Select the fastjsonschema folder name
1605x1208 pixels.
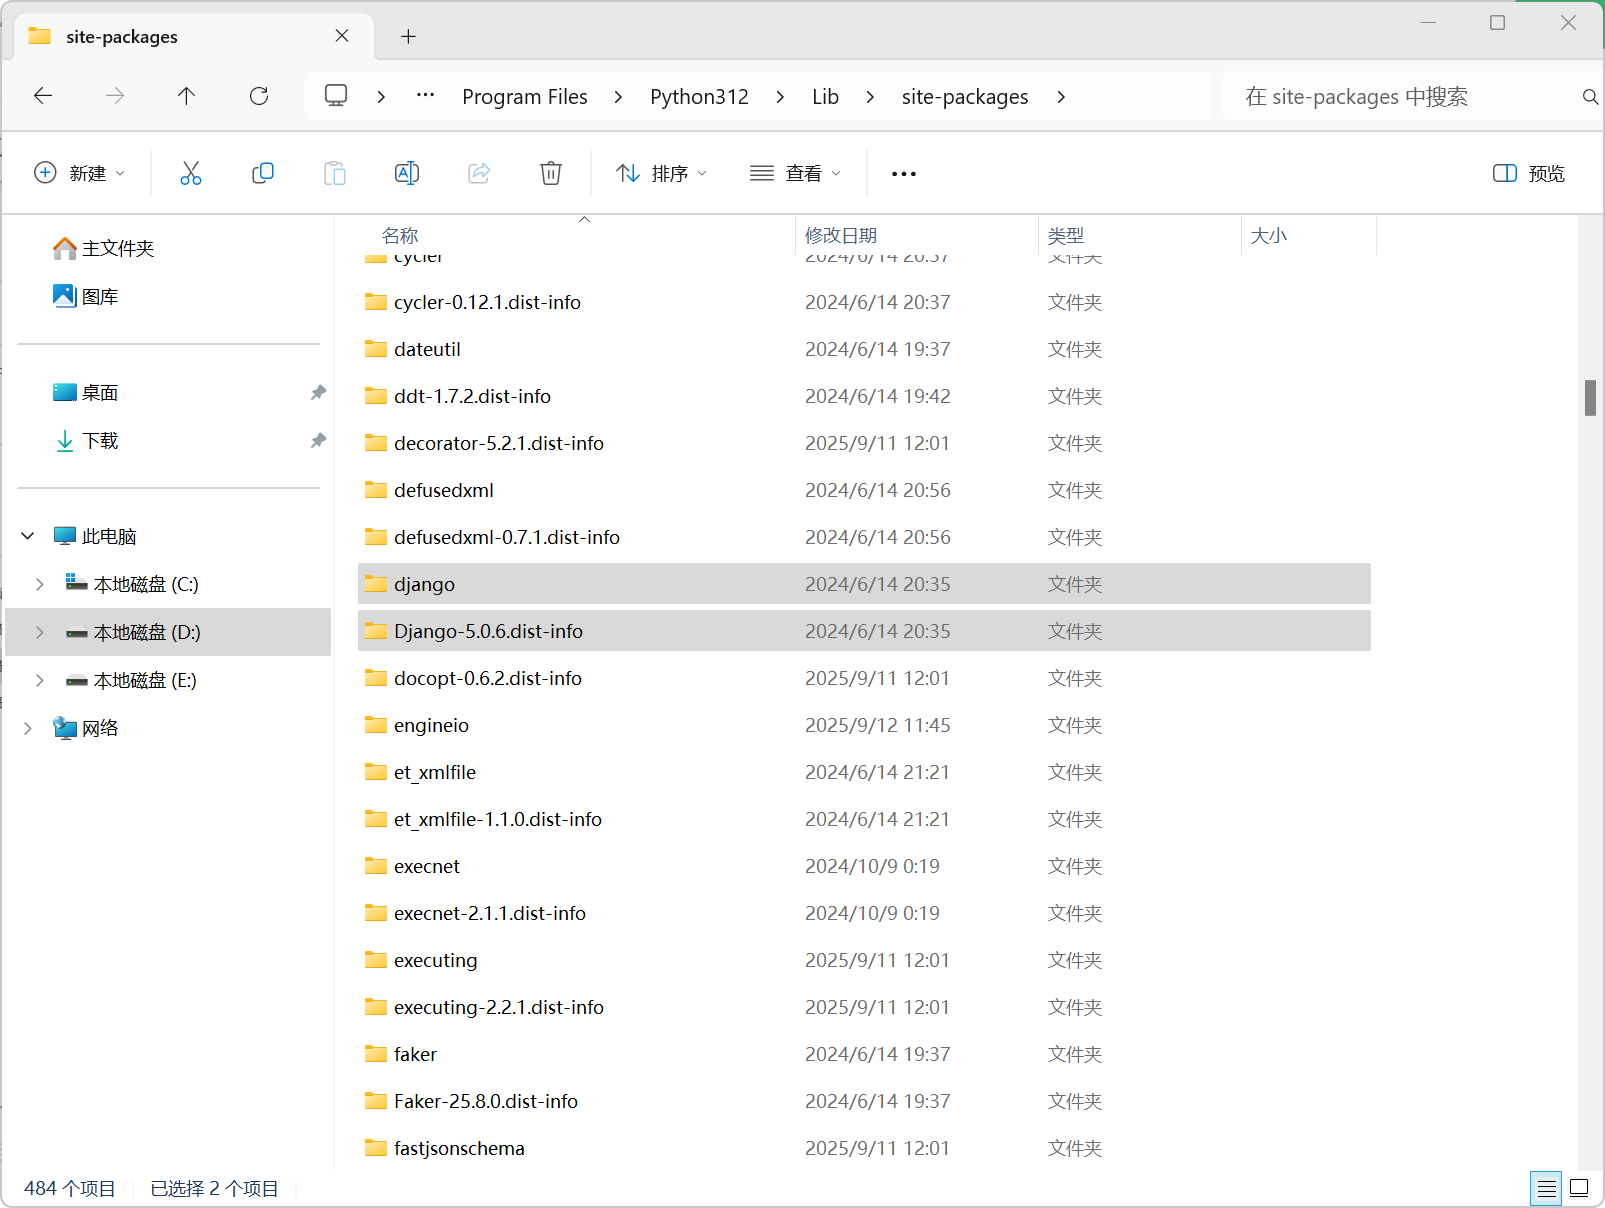459,1148
